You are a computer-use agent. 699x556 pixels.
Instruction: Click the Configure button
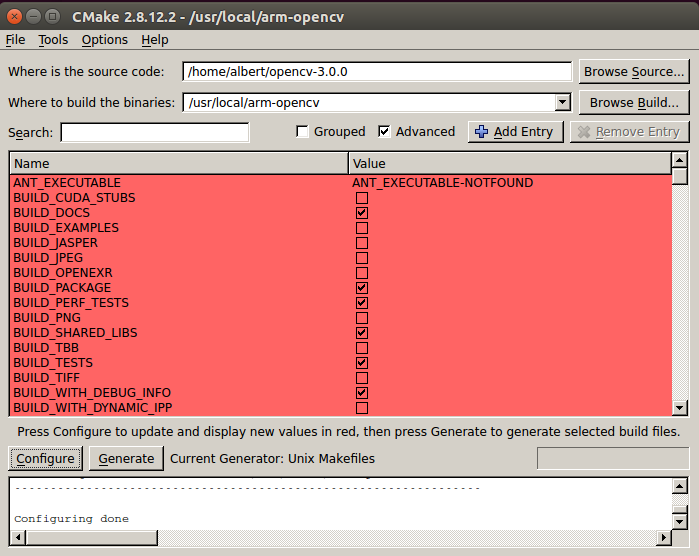pos(45,458)
